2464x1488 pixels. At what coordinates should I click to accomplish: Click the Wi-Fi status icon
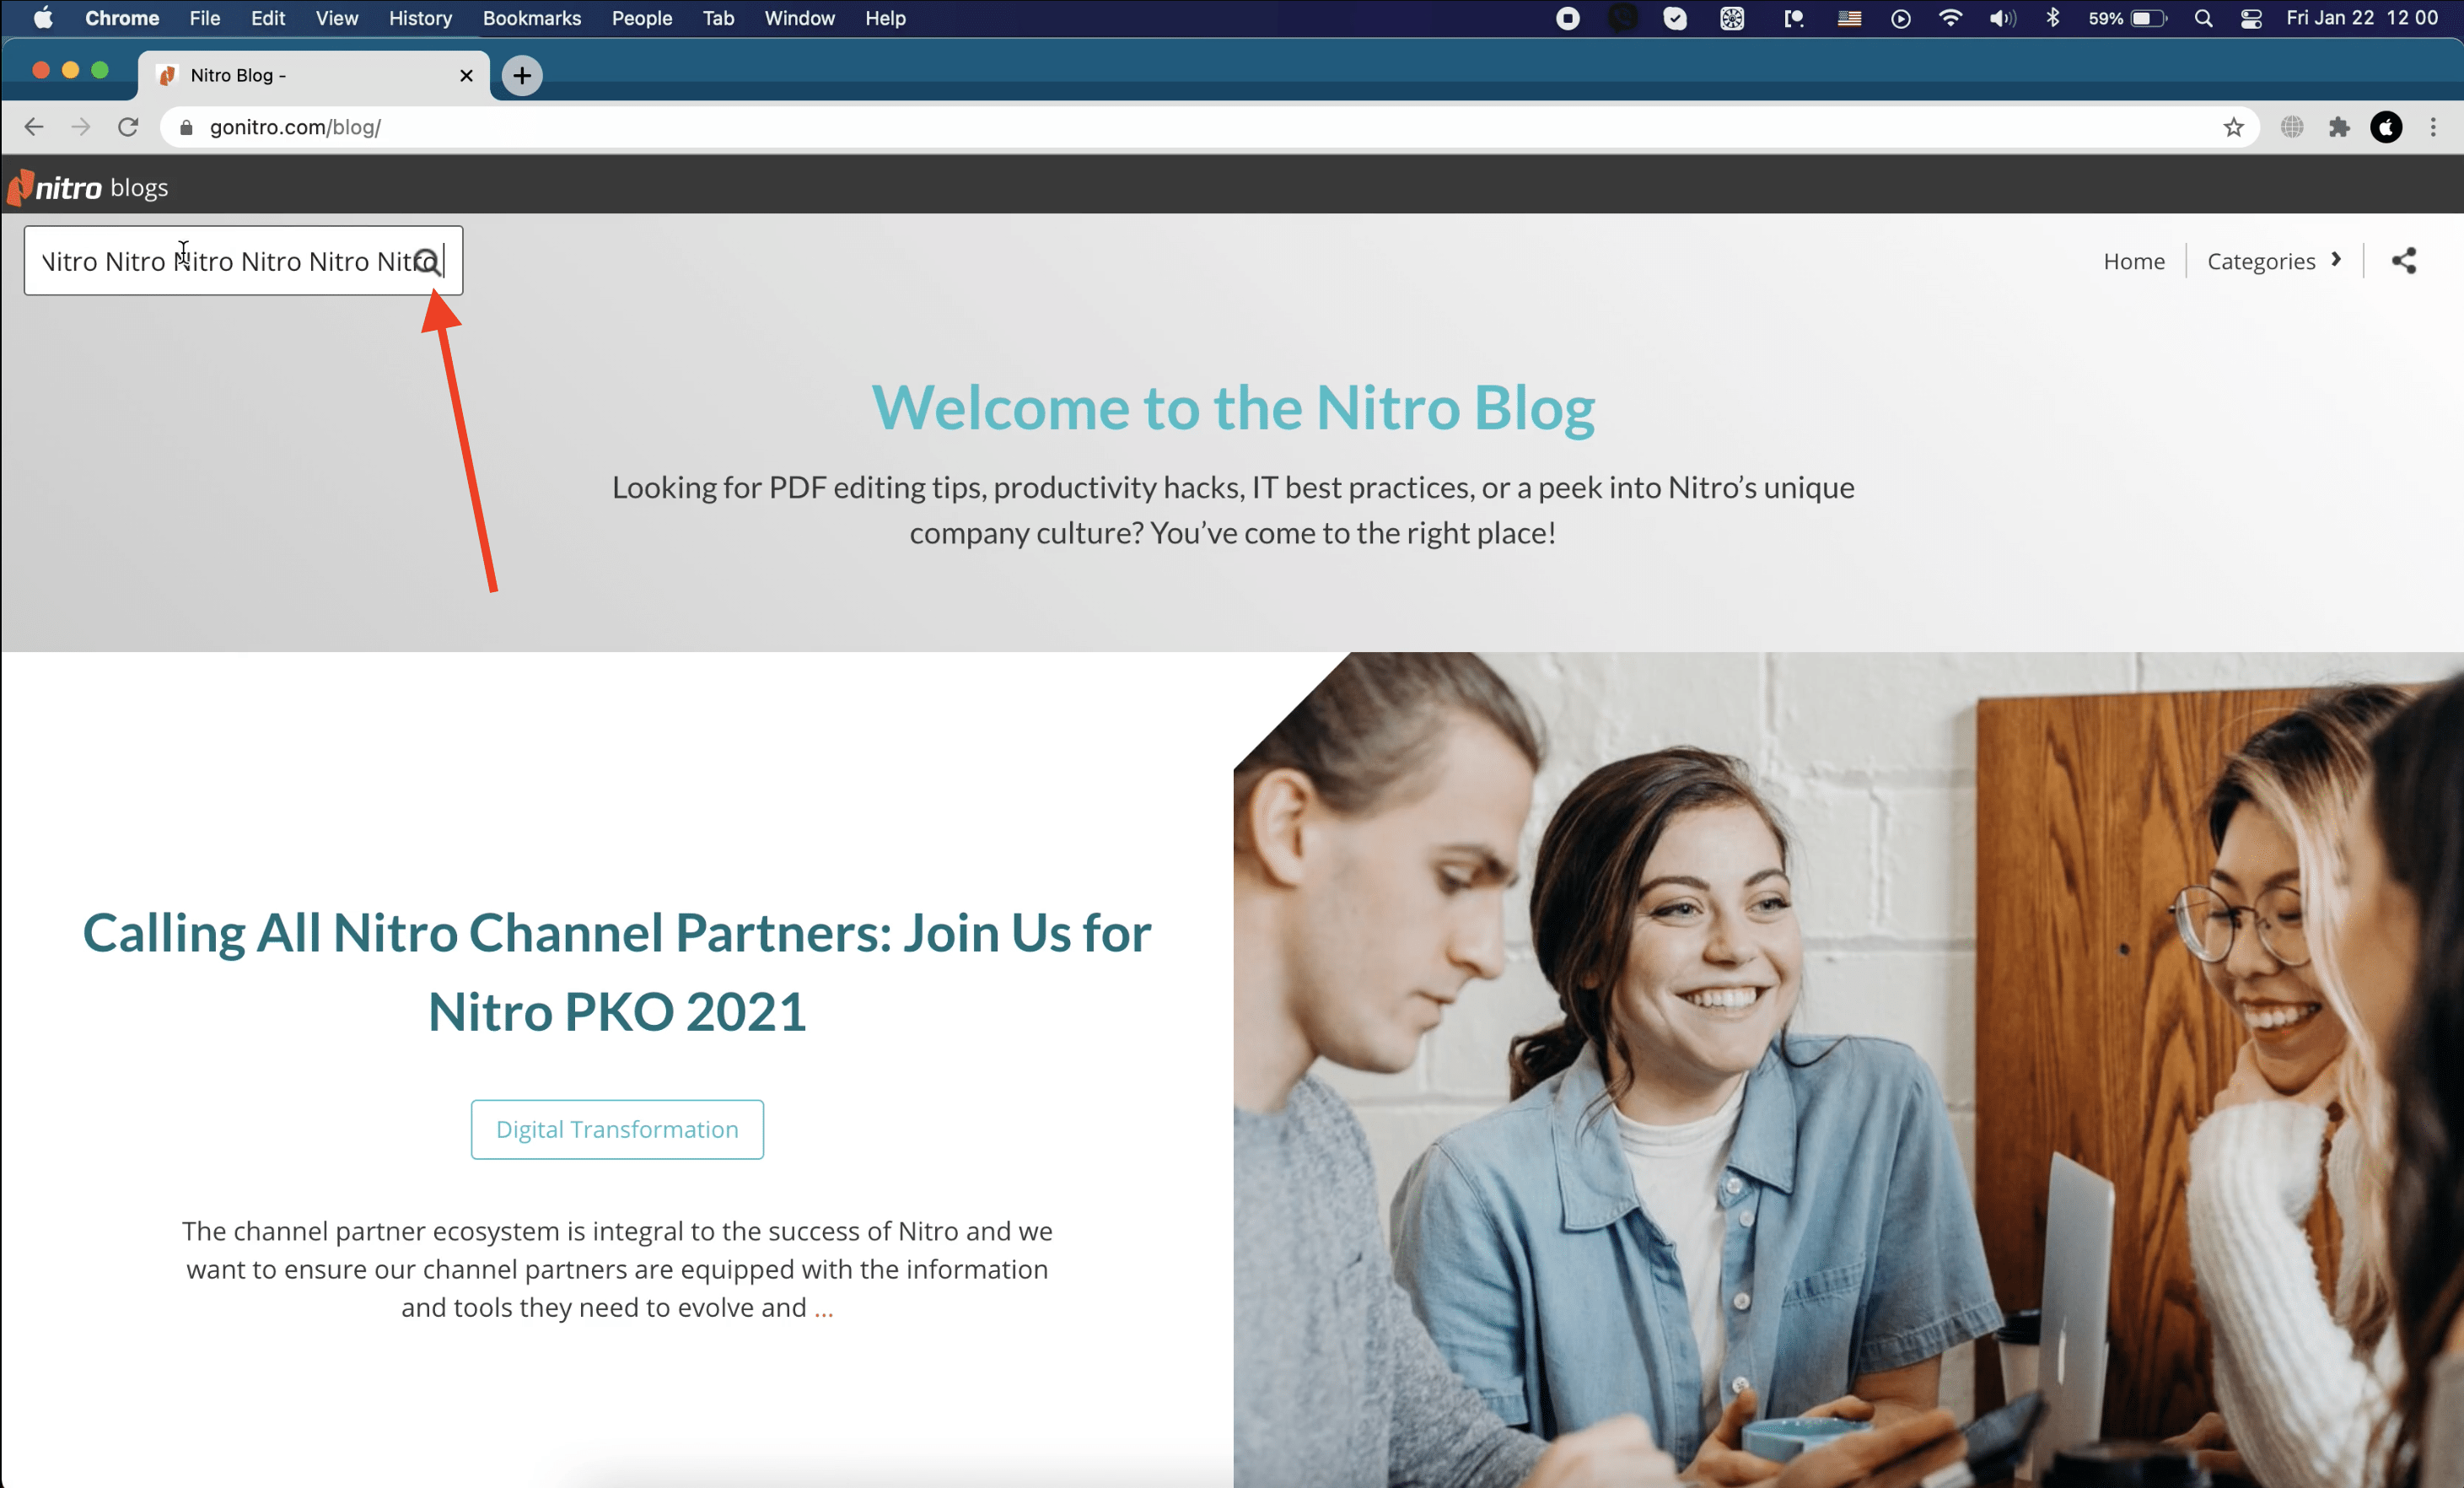pos(1950,18)
